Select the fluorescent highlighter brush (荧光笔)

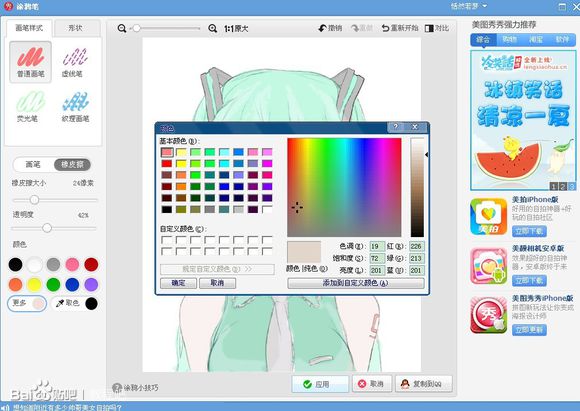click(30, 107)
